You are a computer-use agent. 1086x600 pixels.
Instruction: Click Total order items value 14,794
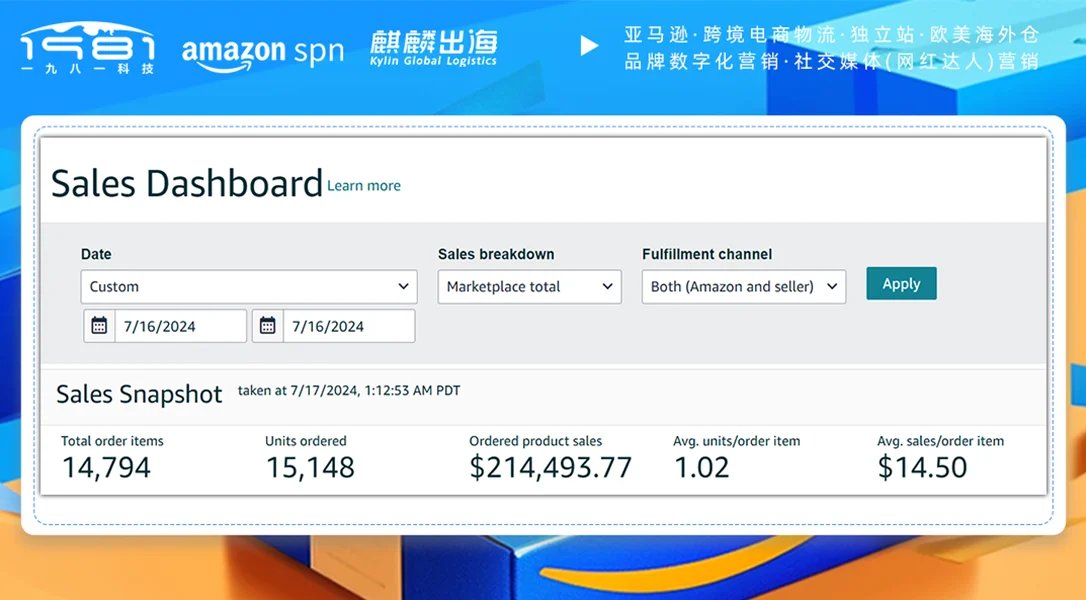(x=106, y=468)
